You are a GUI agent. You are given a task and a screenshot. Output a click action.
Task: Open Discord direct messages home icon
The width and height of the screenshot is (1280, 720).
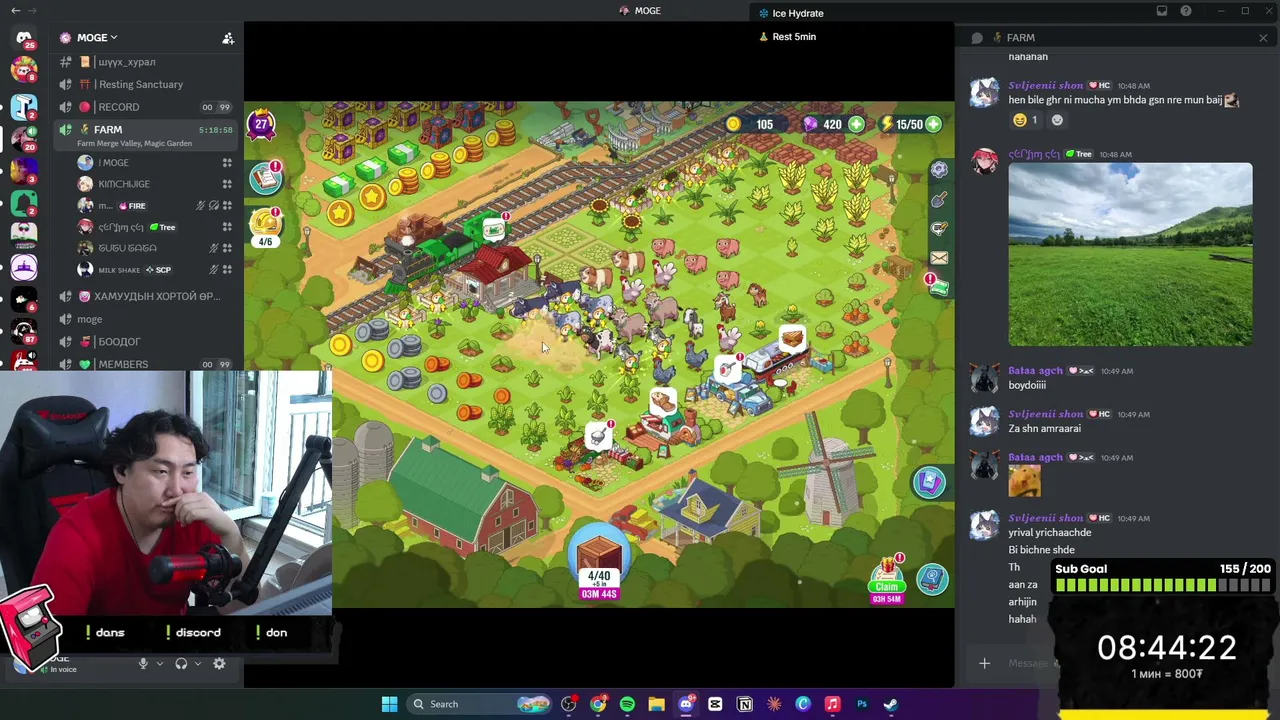click(24, 38)
